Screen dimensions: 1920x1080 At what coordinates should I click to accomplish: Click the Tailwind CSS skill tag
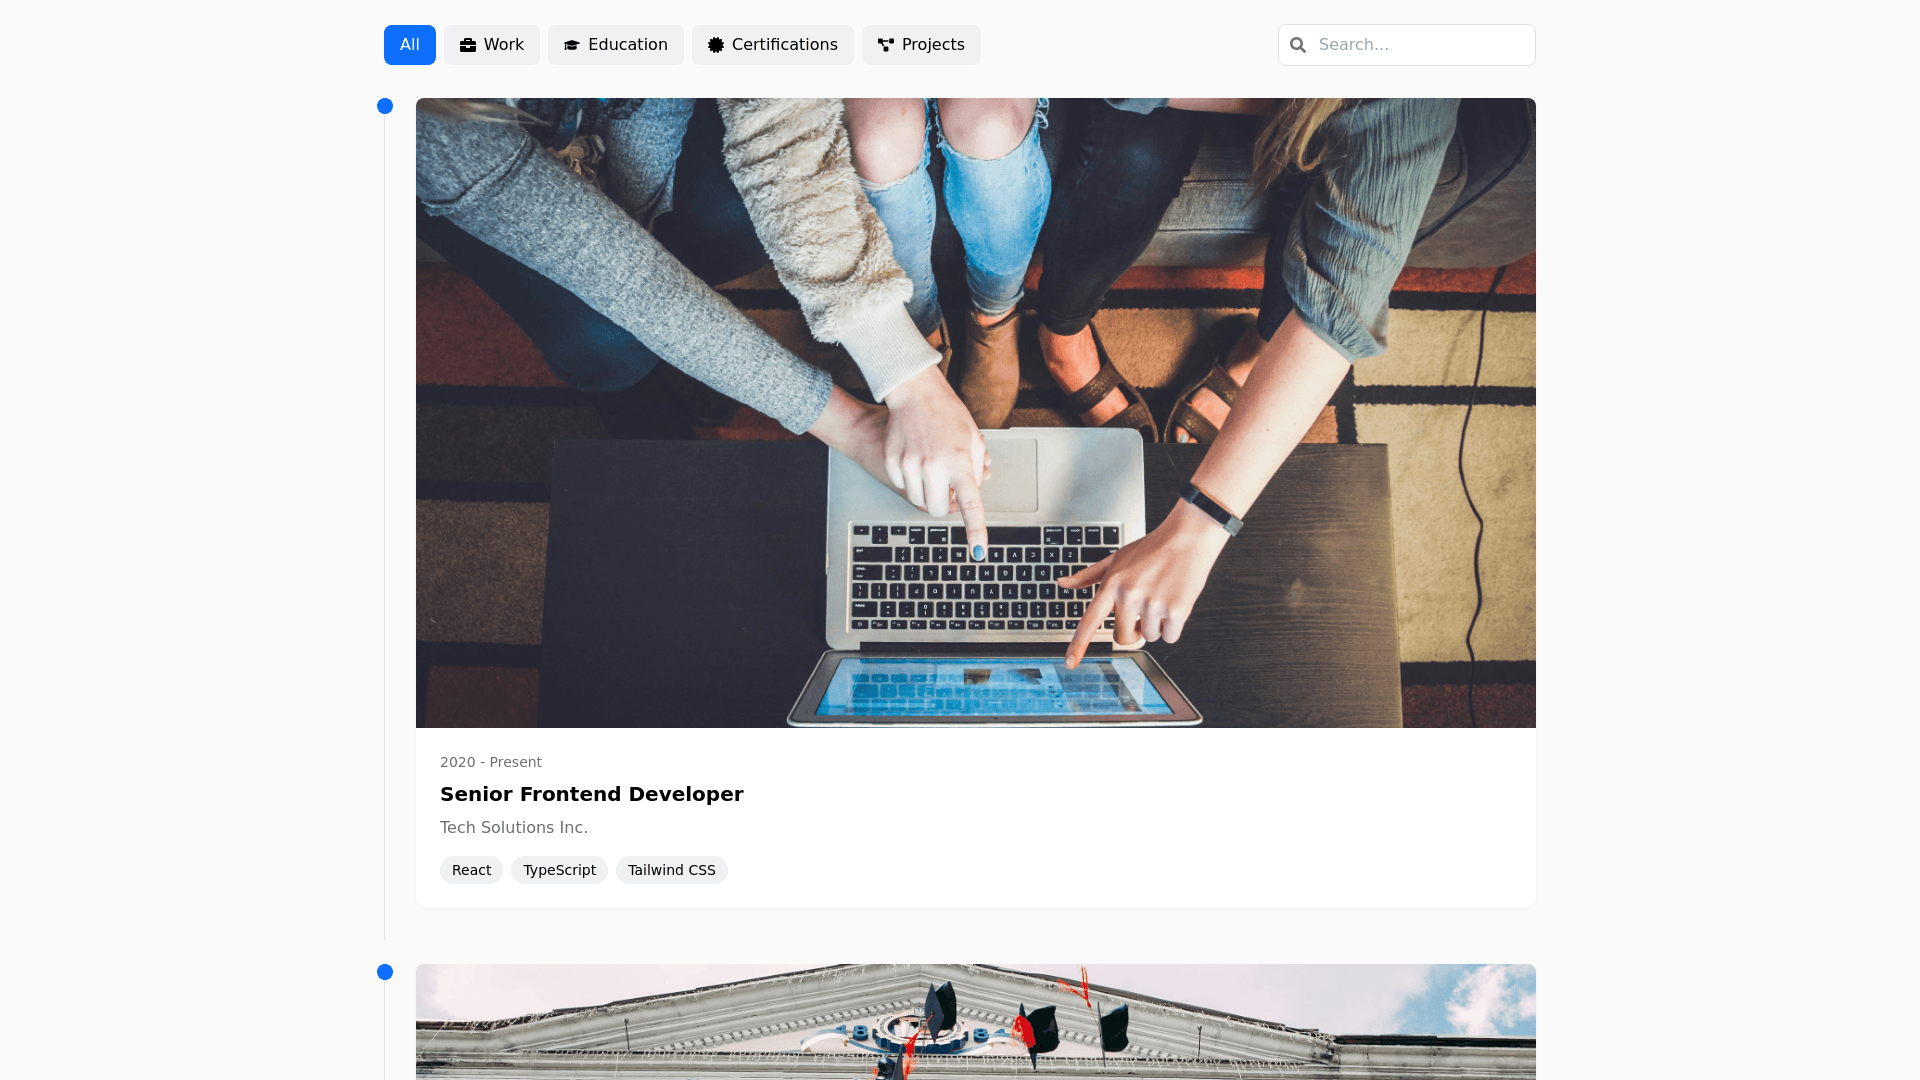pyautogui.click(x=671, y=870)
